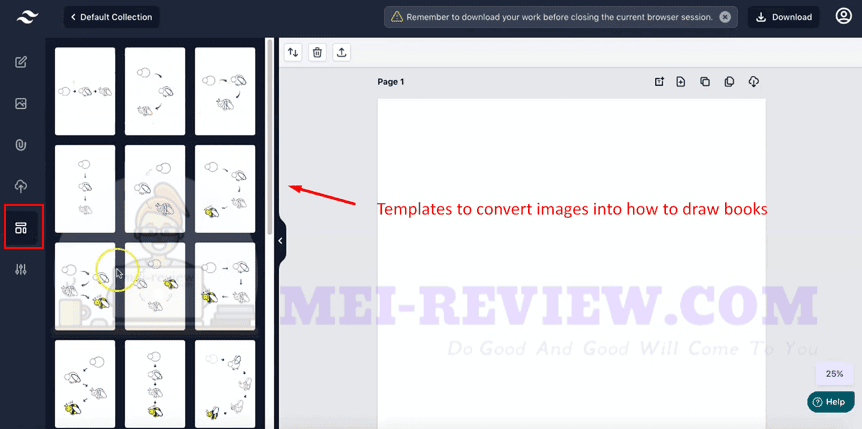
Task: Click the upload export icon in toolbar
Action: 341,53
